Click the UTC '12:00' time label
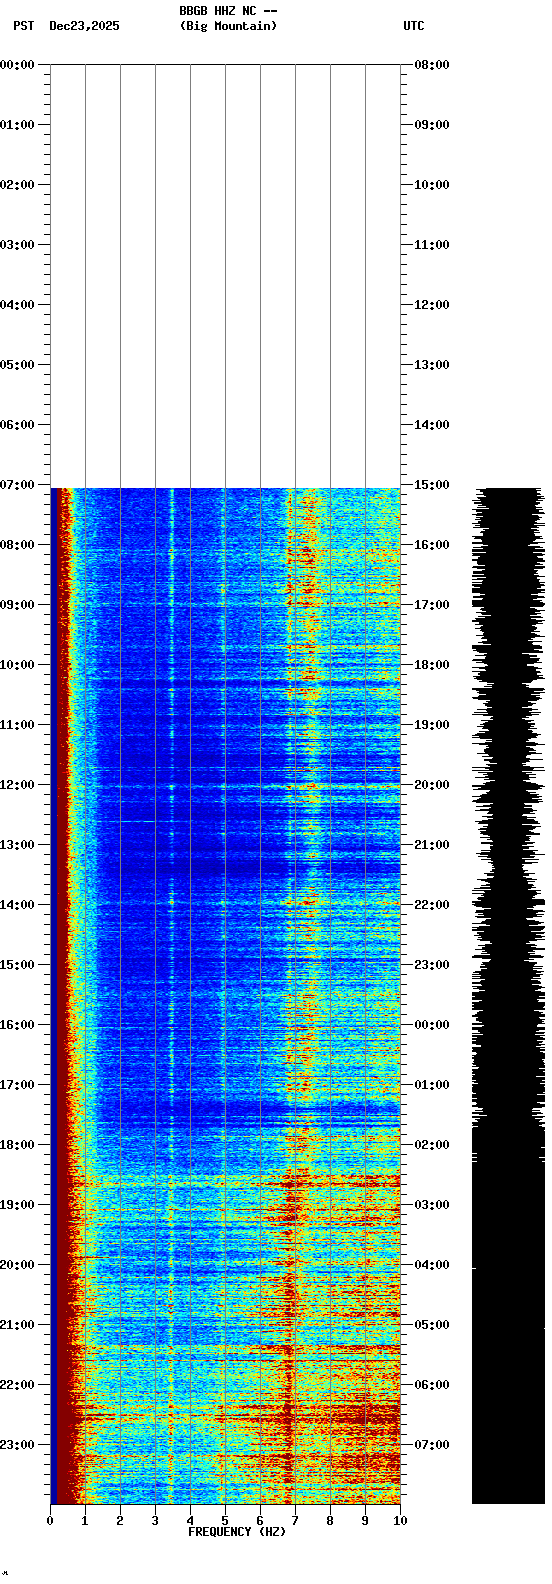 pos(432,305)
